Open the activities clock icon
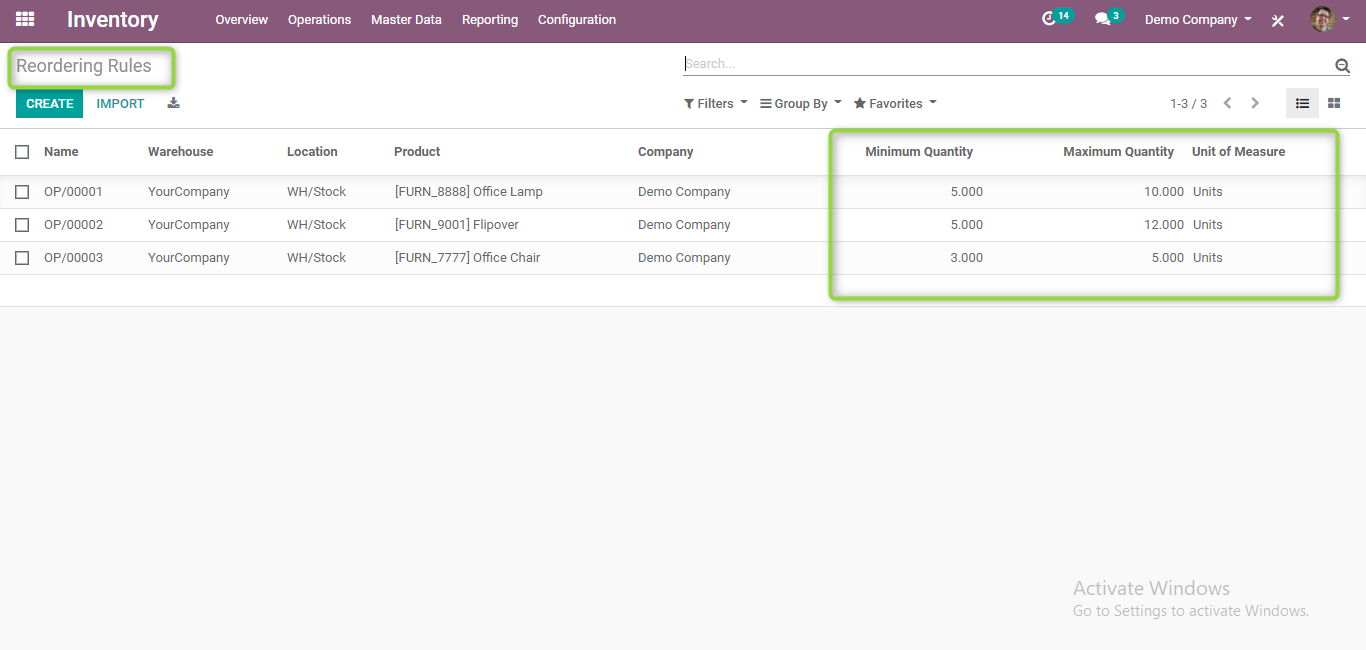Viewport: 1366px width, 650px height. [x=1052, y=18]
